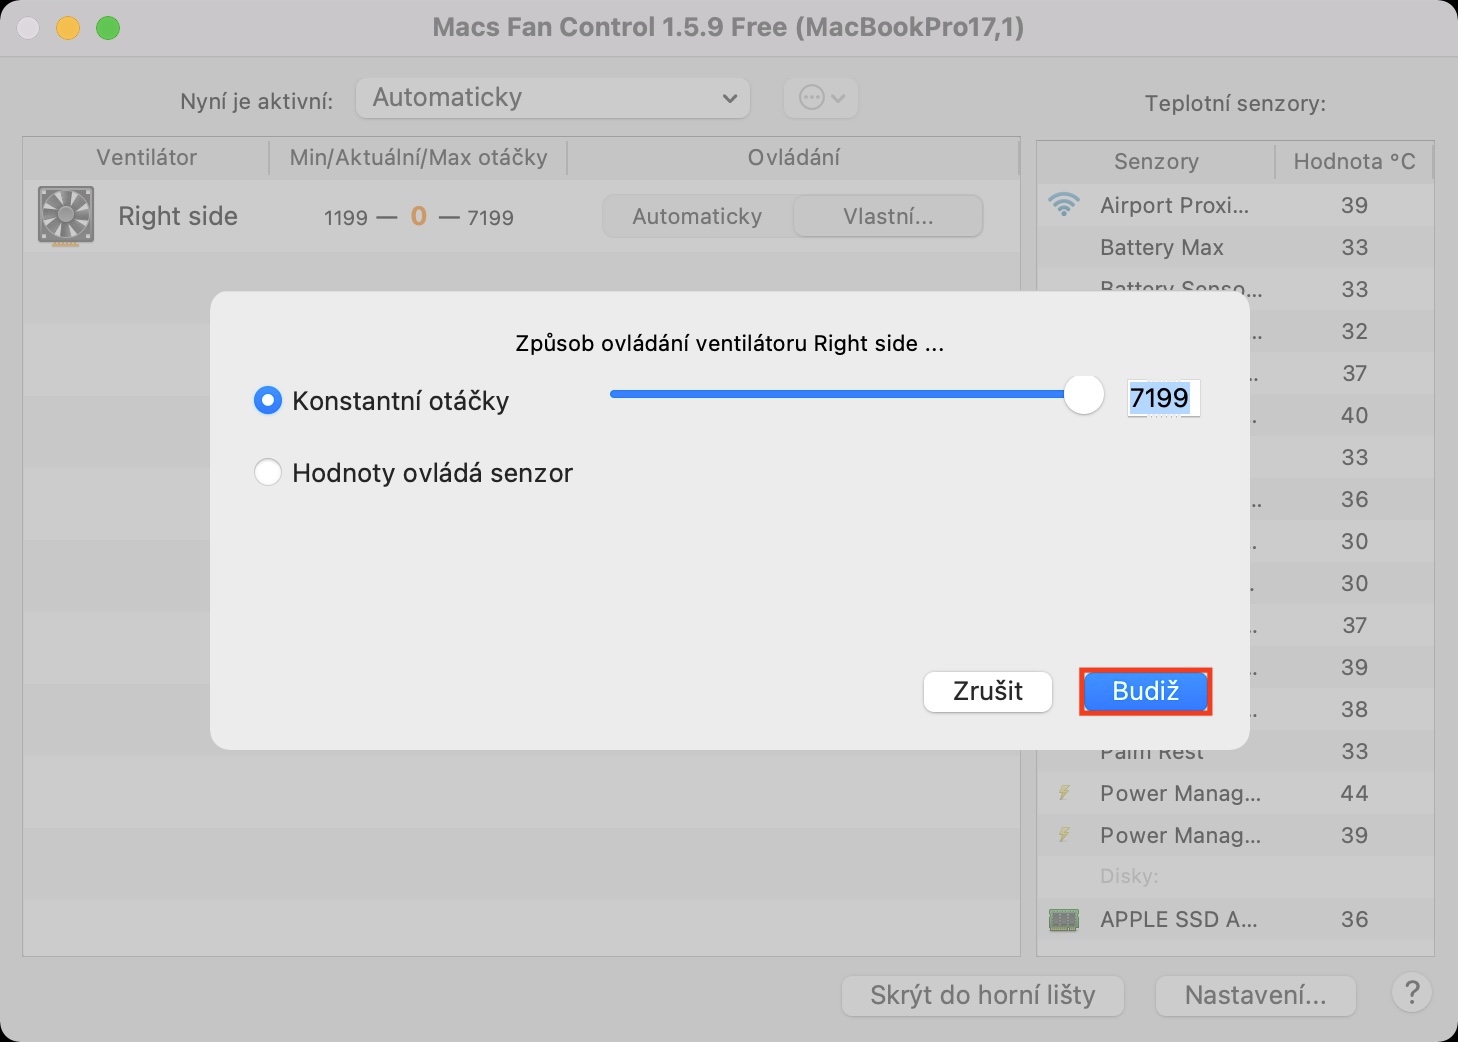Select the Konstantní otáčky radio button
The image size is (1458, 1042).
(x=268, y=401)
